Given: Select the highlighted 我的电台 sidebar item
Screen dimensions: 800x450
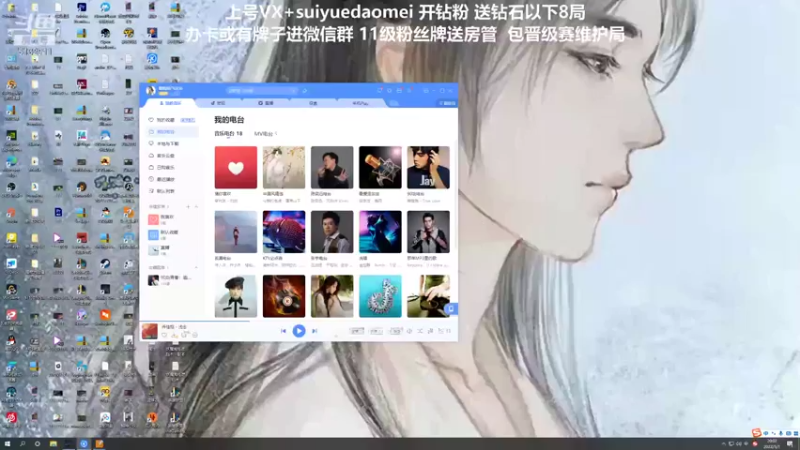Looking at the screenshot, I should pyautogui.click(x=171, y=132).
